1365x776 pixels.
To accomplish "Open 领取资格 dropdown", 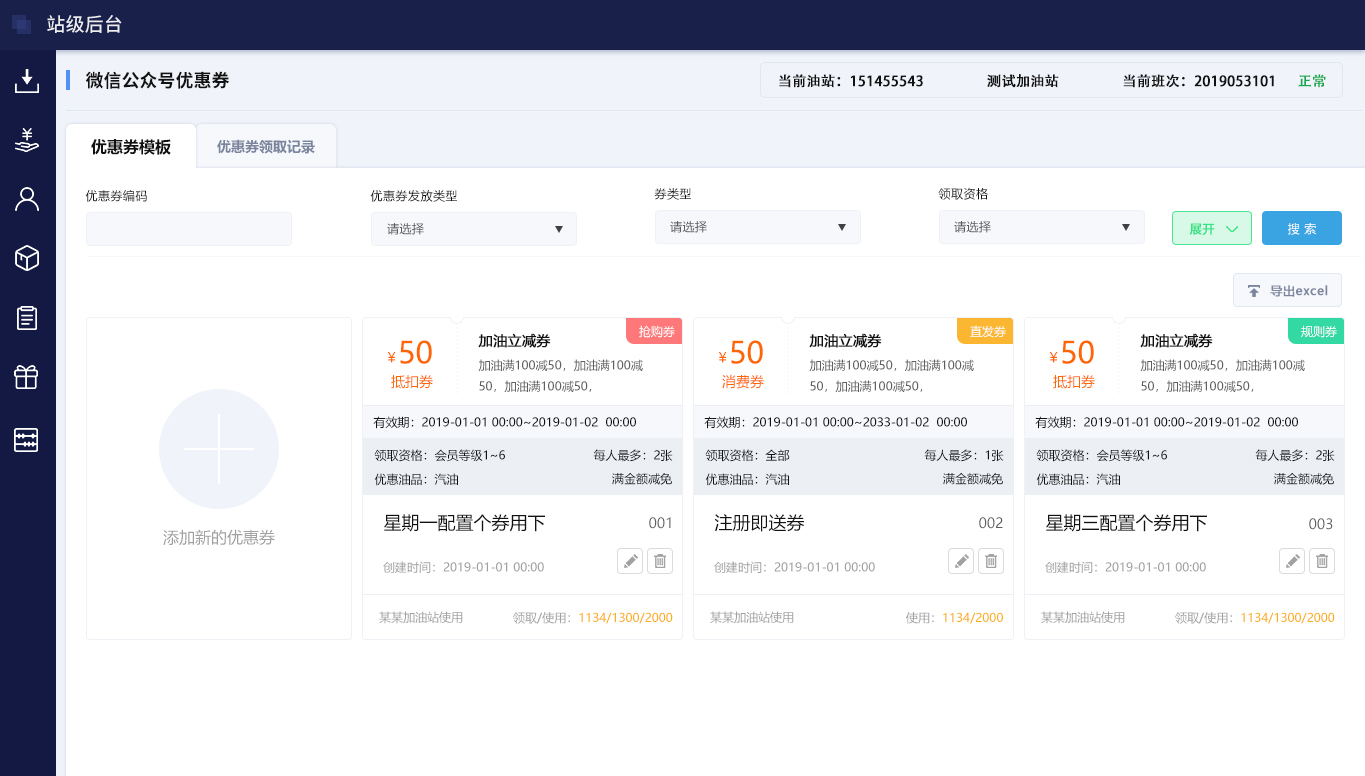I will tap(1042, 227).
